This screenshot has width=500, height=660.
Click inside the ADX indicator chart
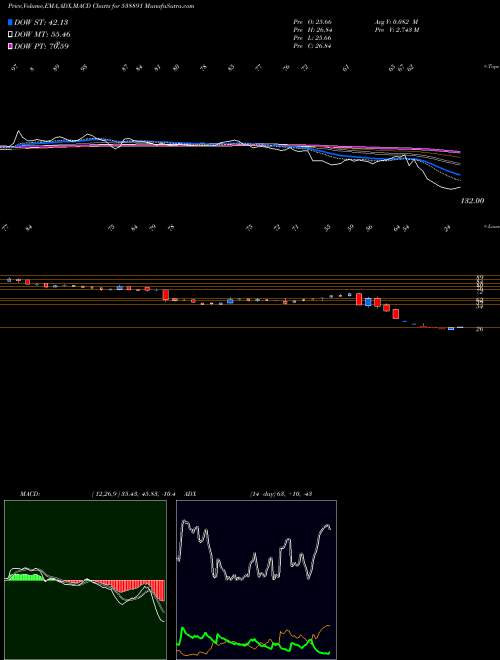pyautogui.click(x=256, y=580)
